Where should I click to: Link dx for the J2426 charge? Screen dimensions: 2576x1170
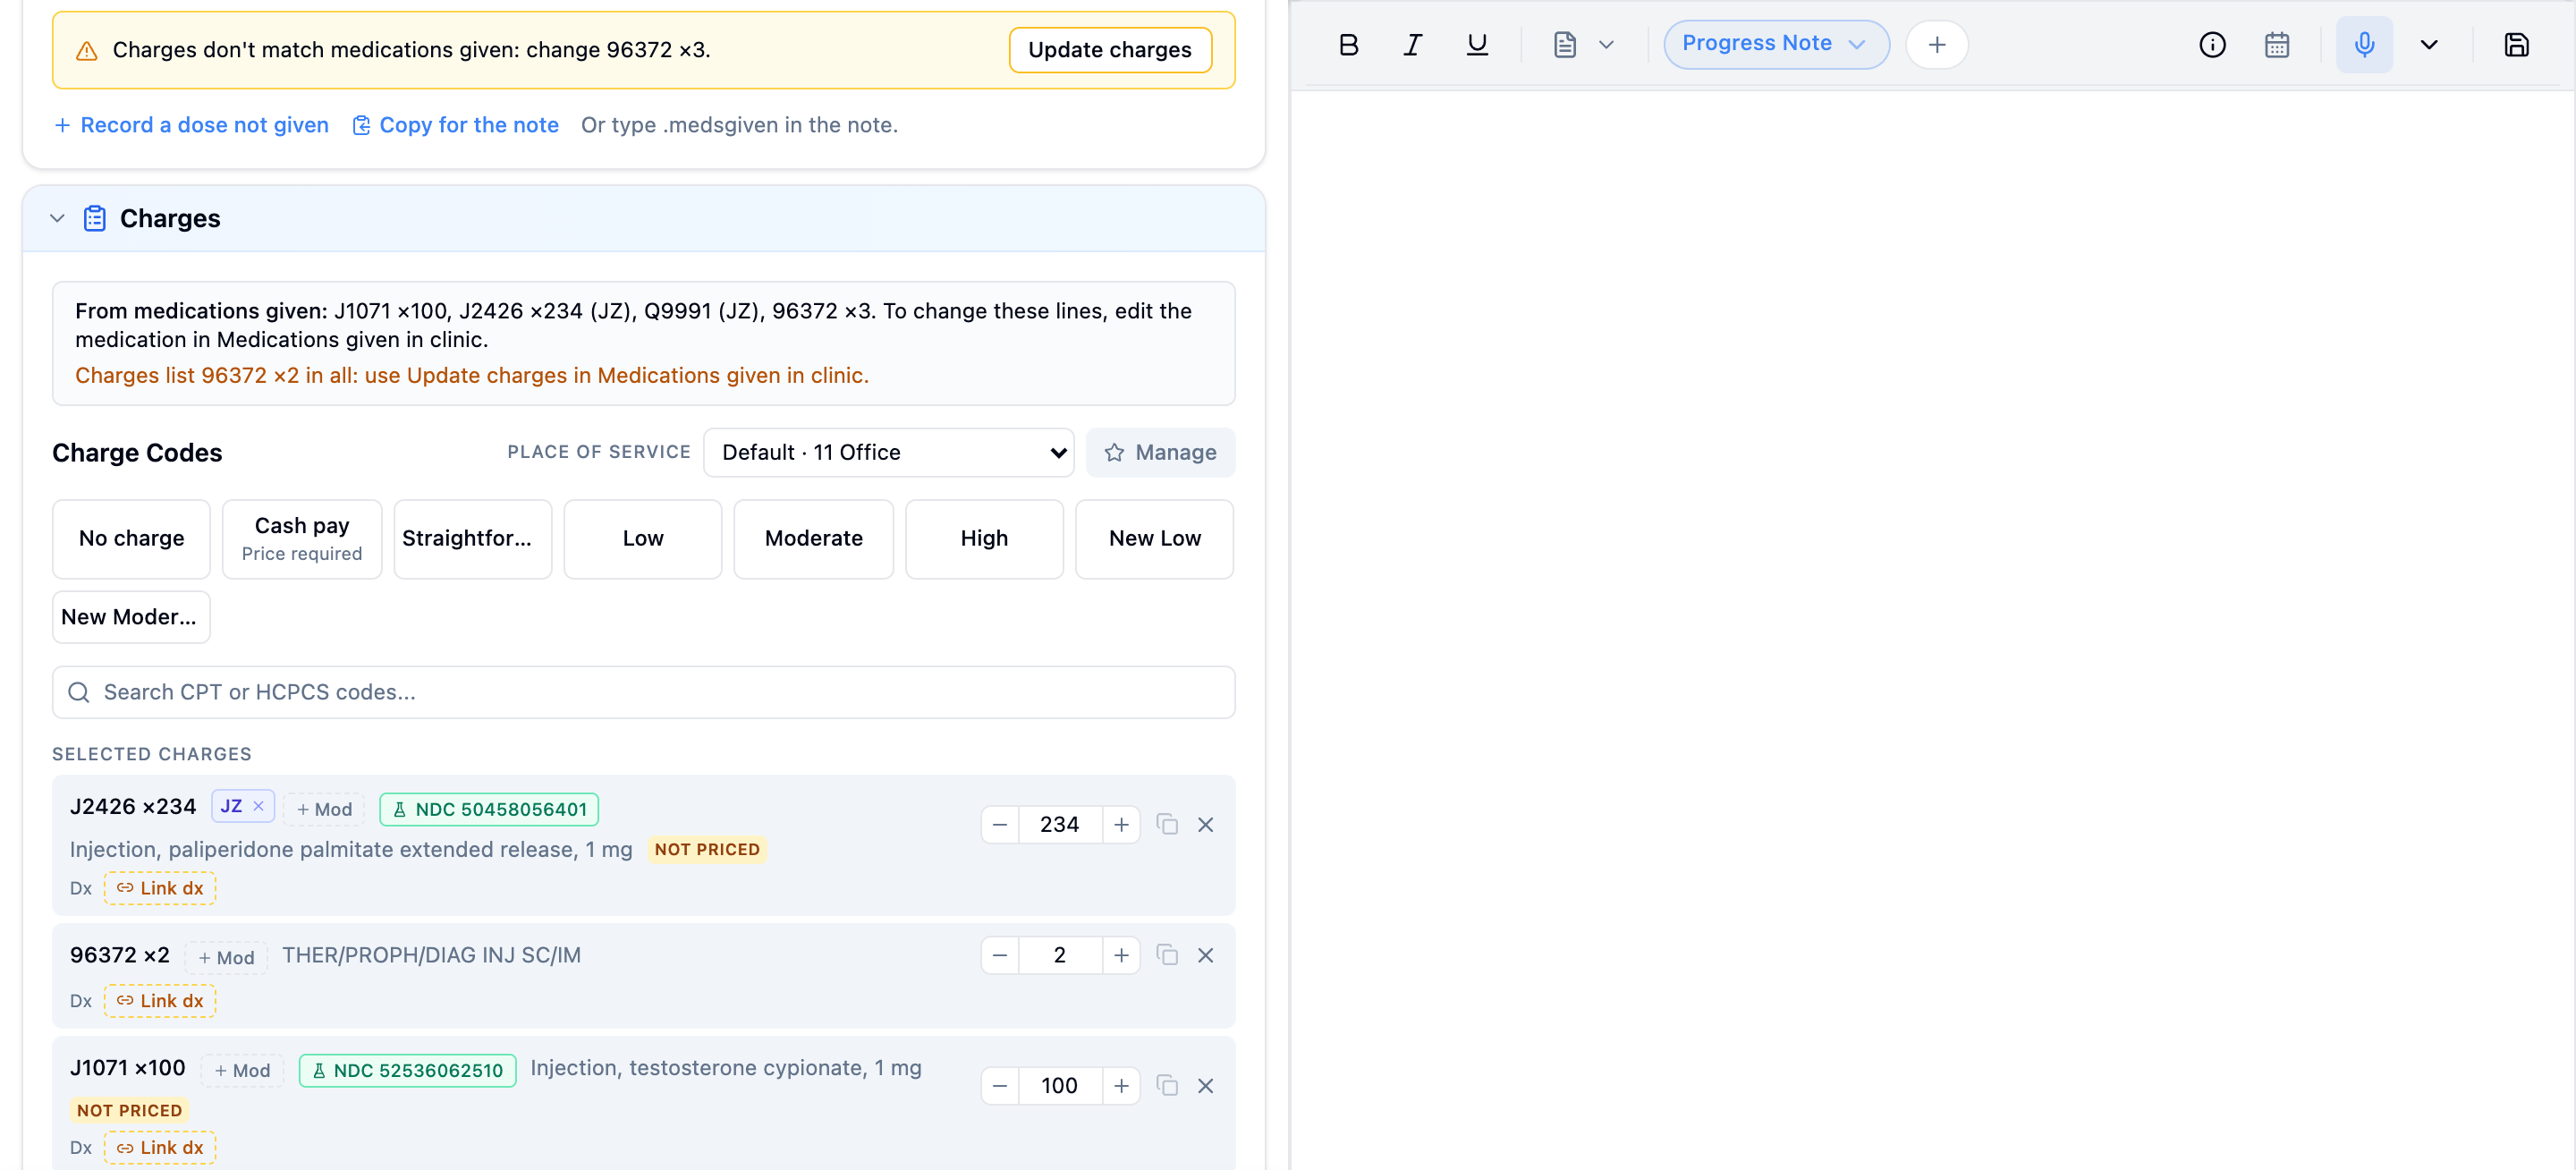[160, 888]
